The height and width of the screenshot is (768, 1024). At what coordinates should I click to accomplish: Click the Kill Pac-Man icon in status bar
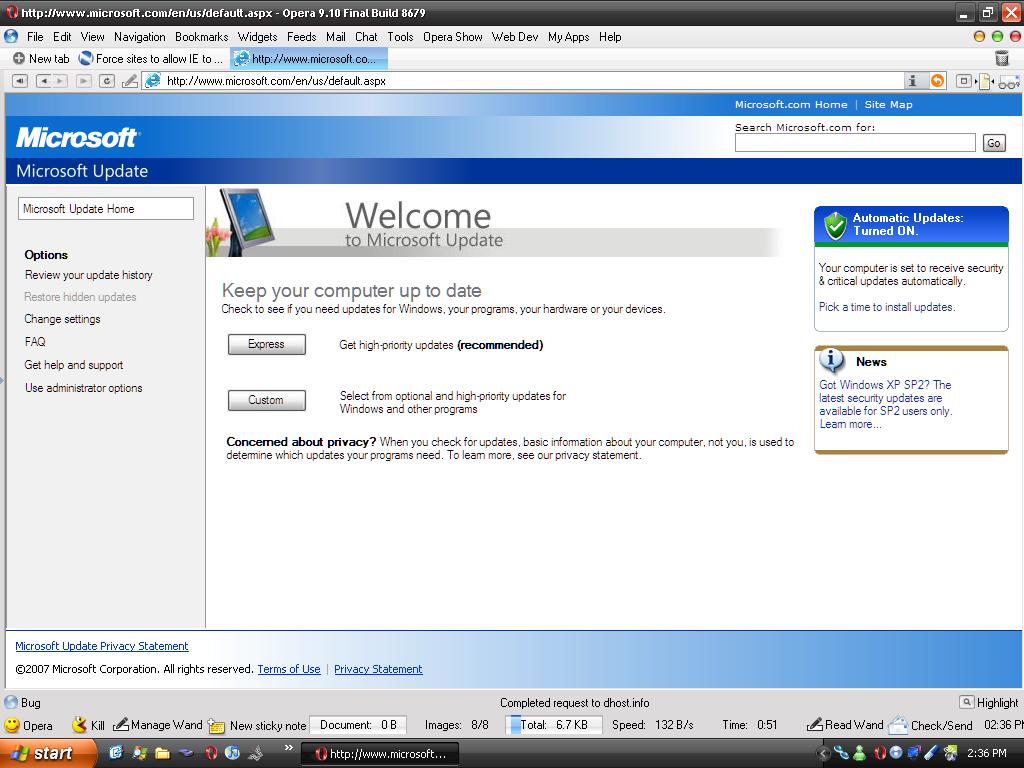[80, 725]
